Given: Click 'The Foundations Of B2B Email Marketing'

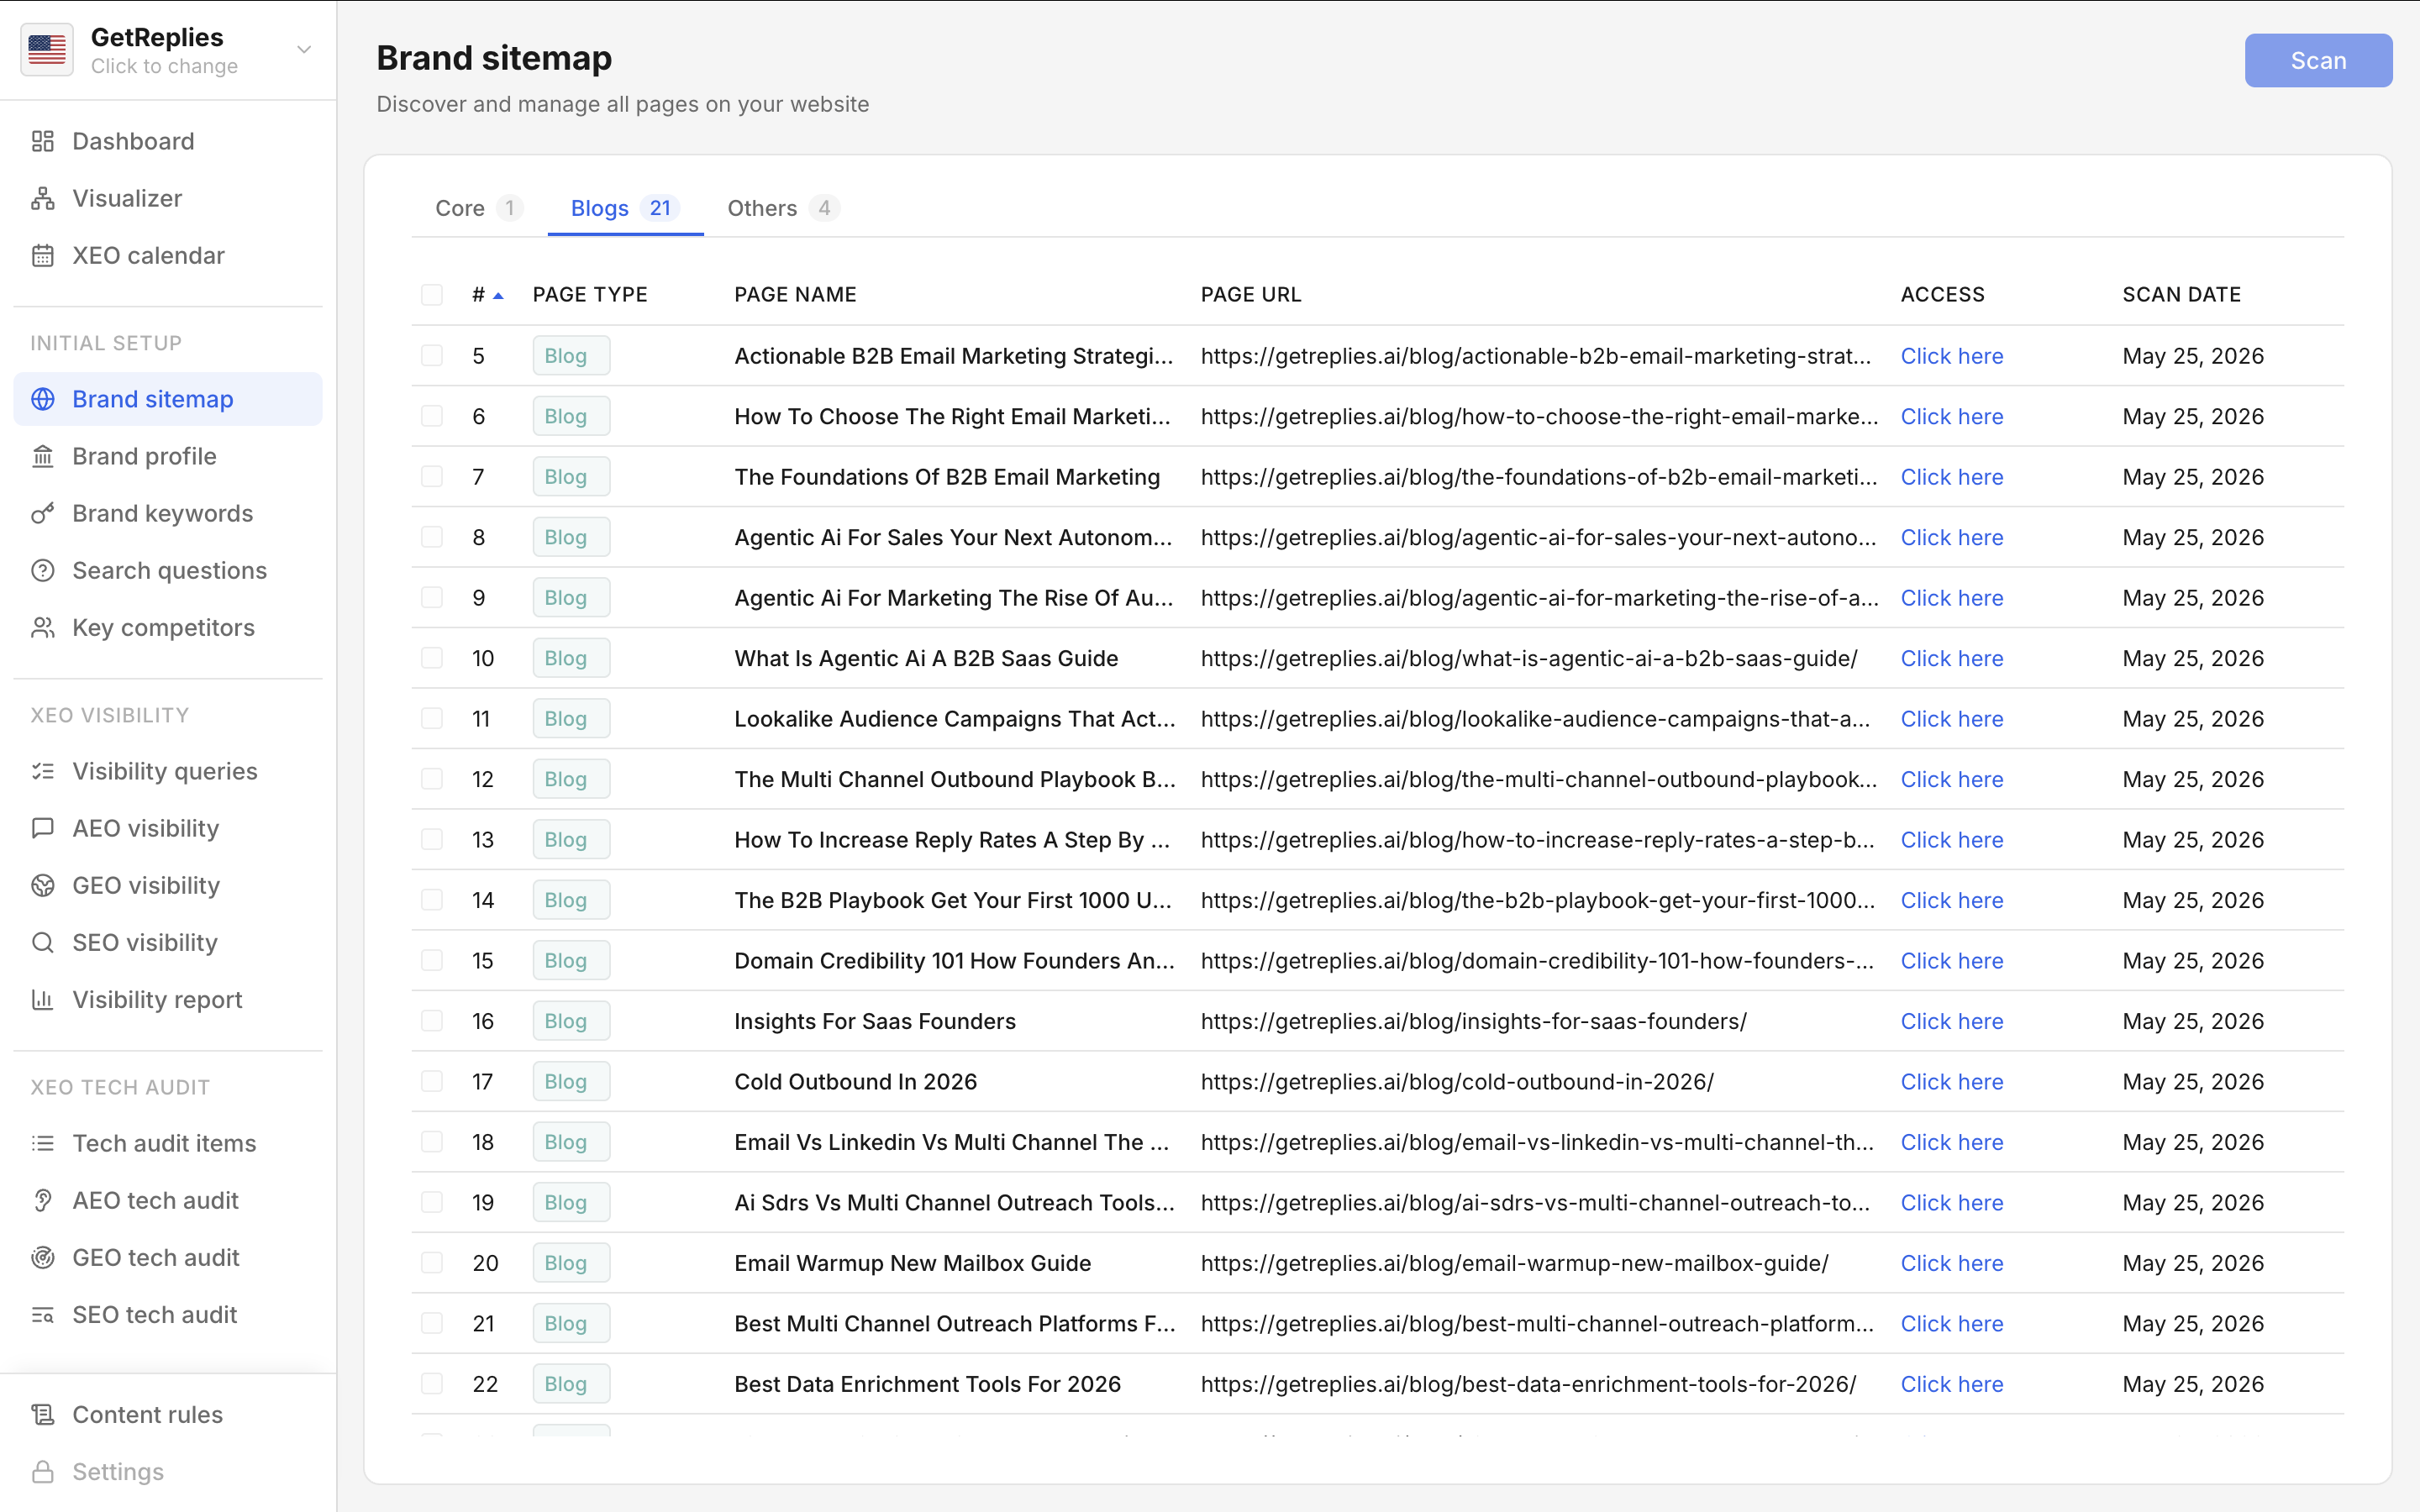Looking at the screenshot, I should (x=947, y=477).
